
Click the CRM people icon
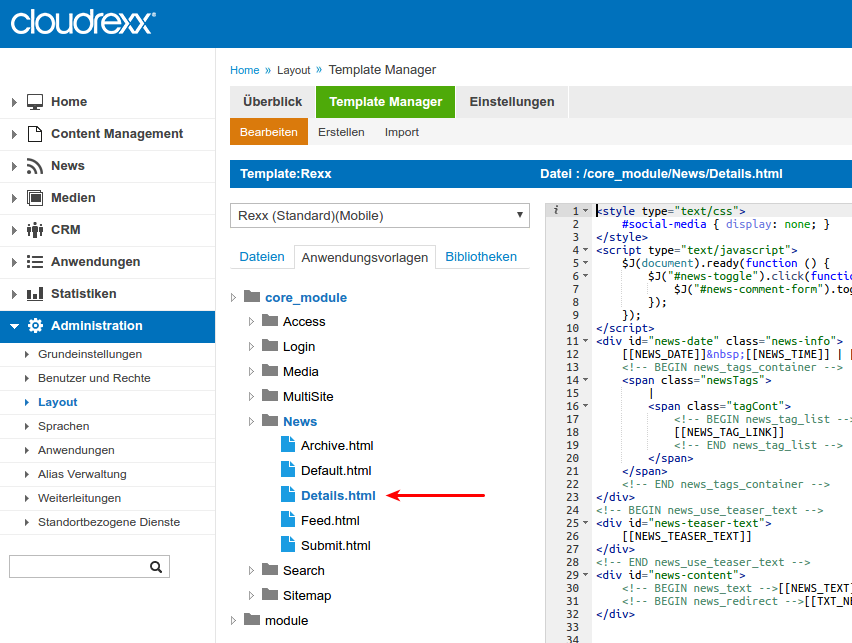point(35,230)
